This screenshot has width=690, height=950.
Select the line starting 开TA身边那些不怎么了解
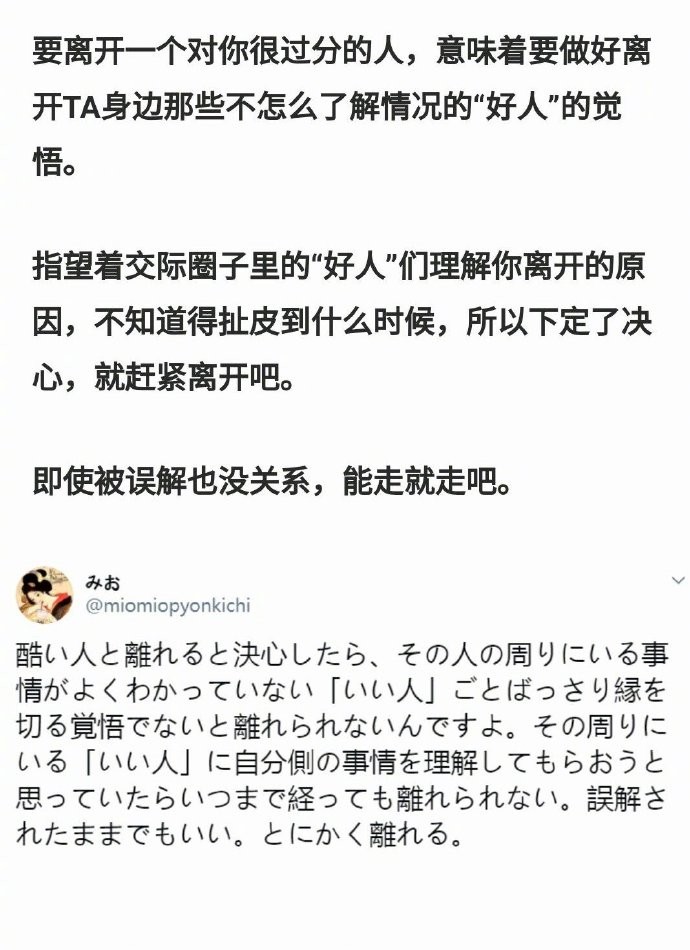(x=327, y=107)
